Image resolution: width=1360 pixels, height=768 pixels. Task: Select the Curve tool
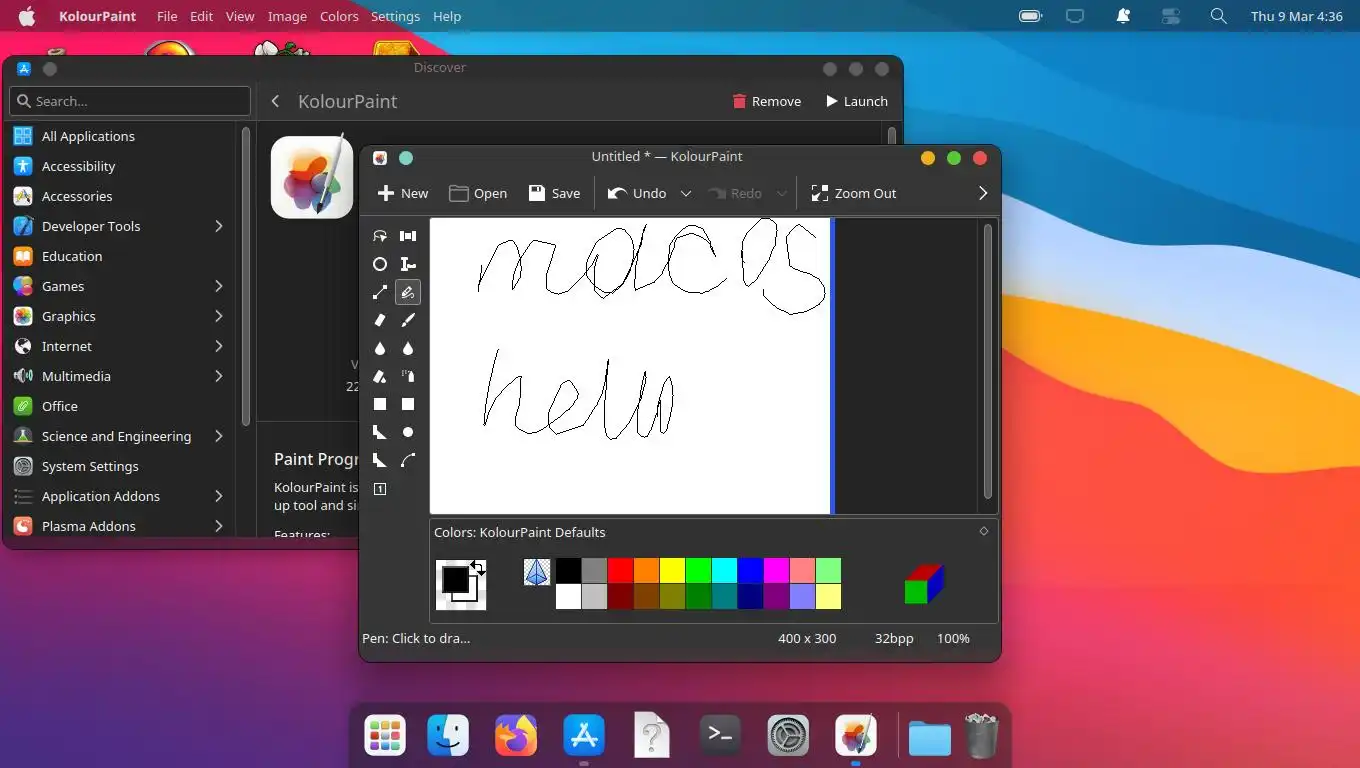tap(408, 460)
